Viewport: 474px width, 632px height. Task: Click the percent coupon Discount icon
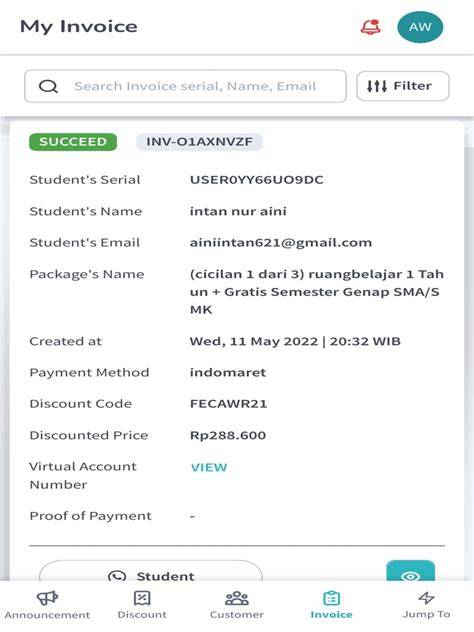[142, 598]
